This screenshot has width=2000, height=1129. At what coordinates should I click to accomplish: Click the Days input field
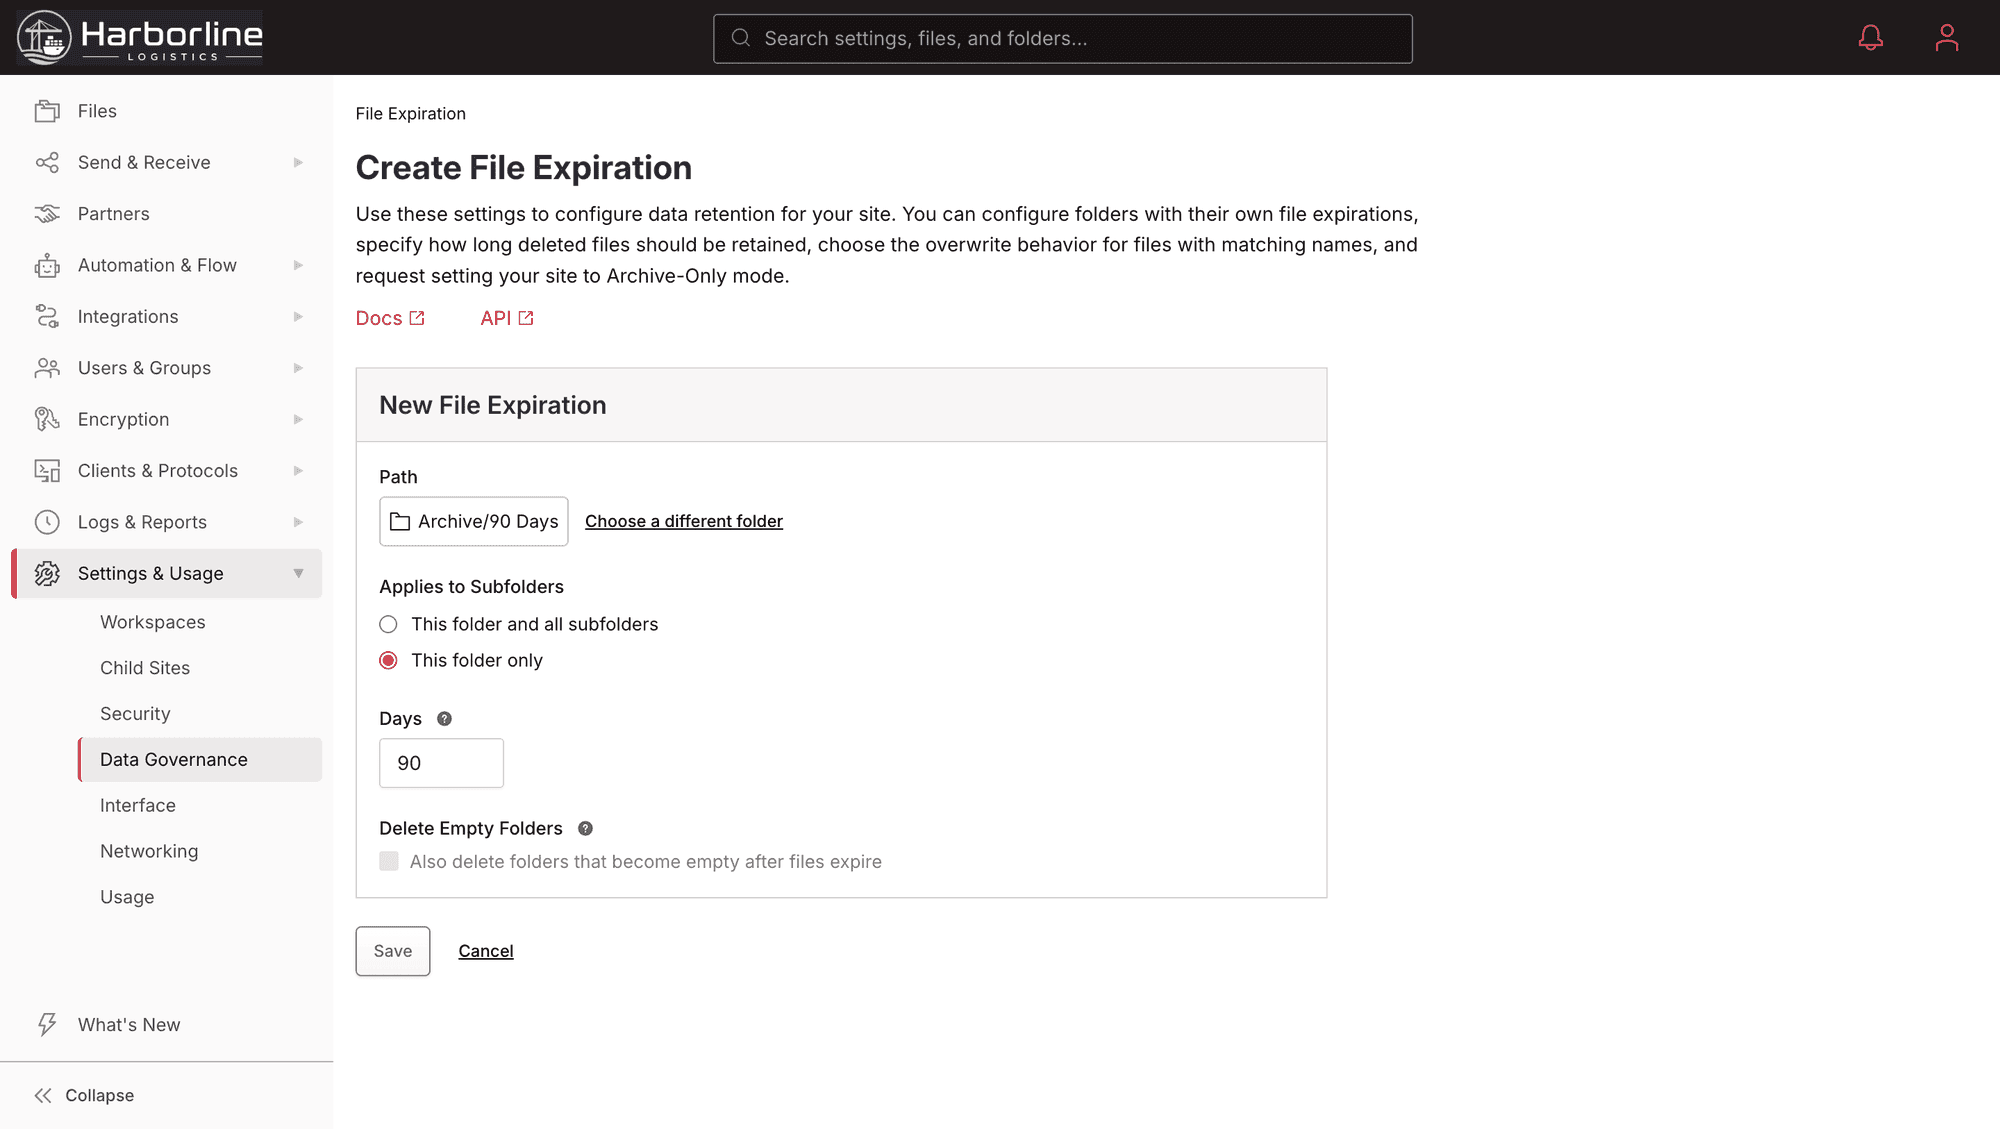[441, 763]
